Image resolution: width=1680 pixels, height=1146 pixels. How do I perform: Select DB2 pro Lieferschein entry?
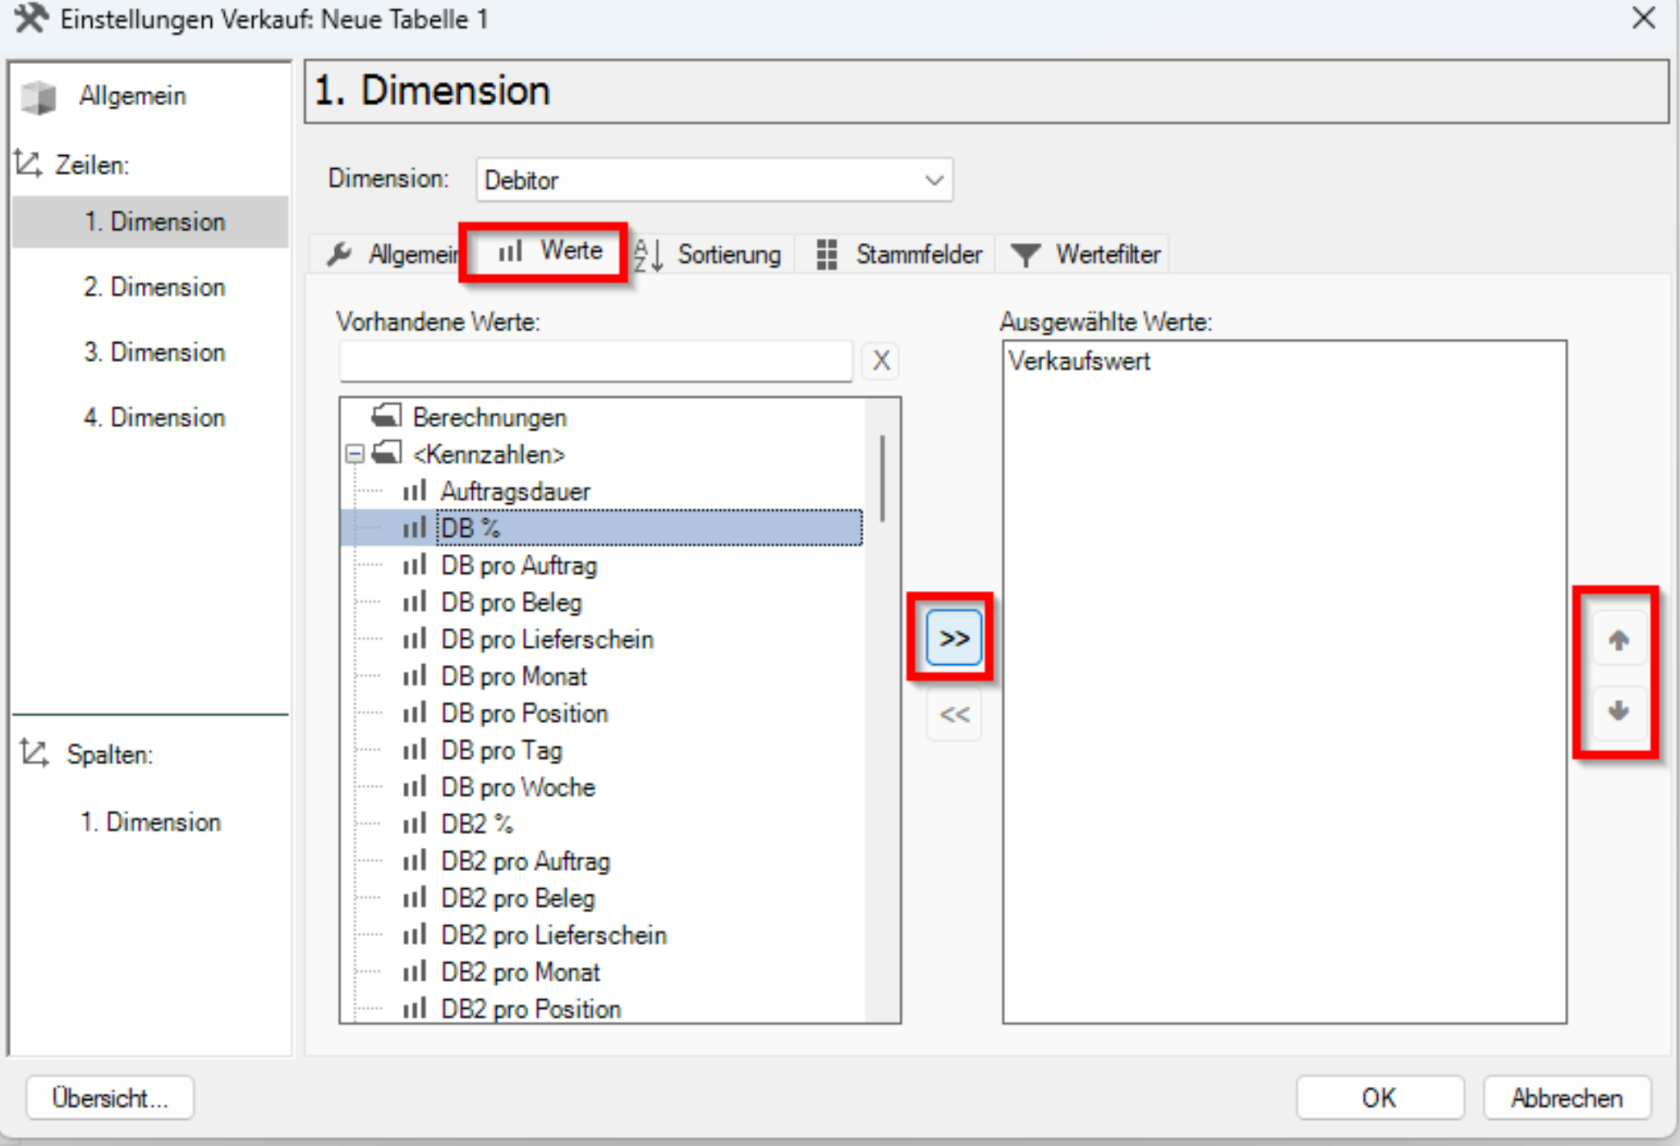pos(554,935)
